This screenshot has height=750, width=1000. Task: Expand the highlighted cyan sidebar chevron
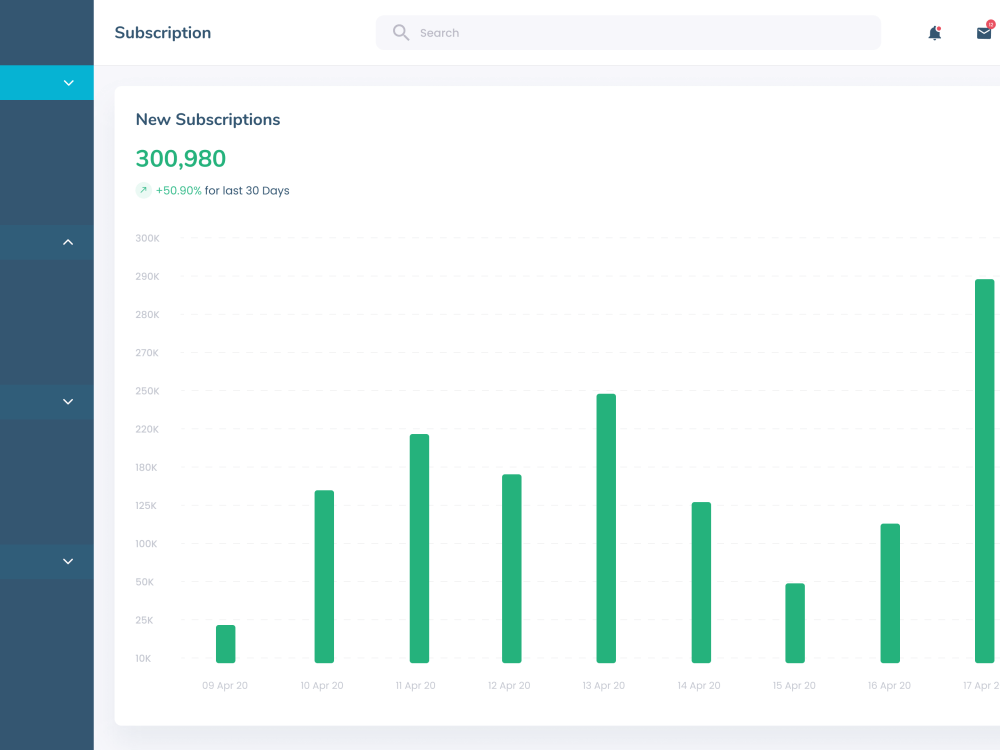pos(68,83)
